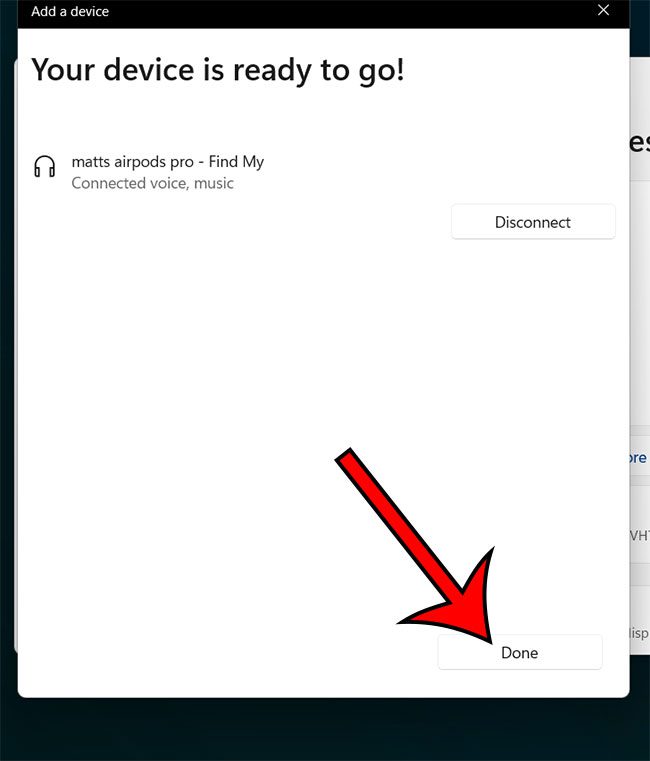
Task: Click the Connected voice, music status text
Action: click(152, 183)
